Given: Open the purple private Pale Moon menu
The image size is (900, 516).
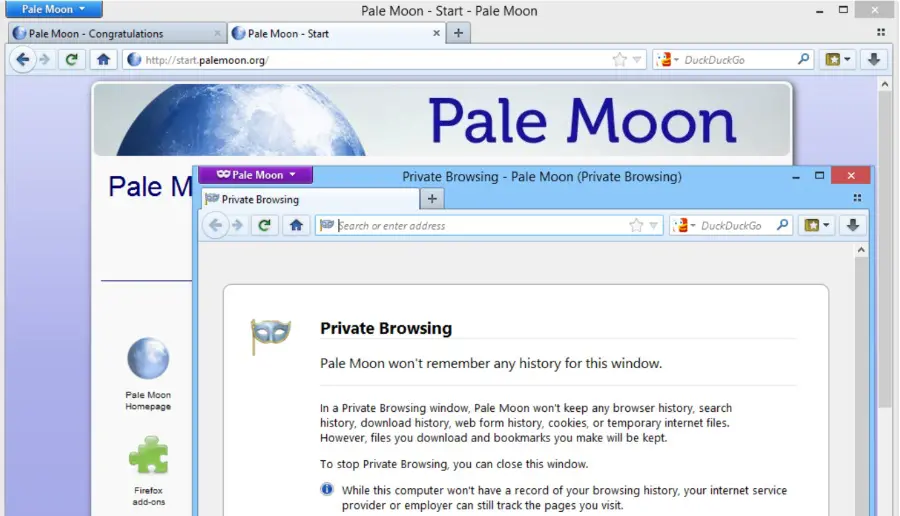Looking at the screenshot, I should pos(256,174).
